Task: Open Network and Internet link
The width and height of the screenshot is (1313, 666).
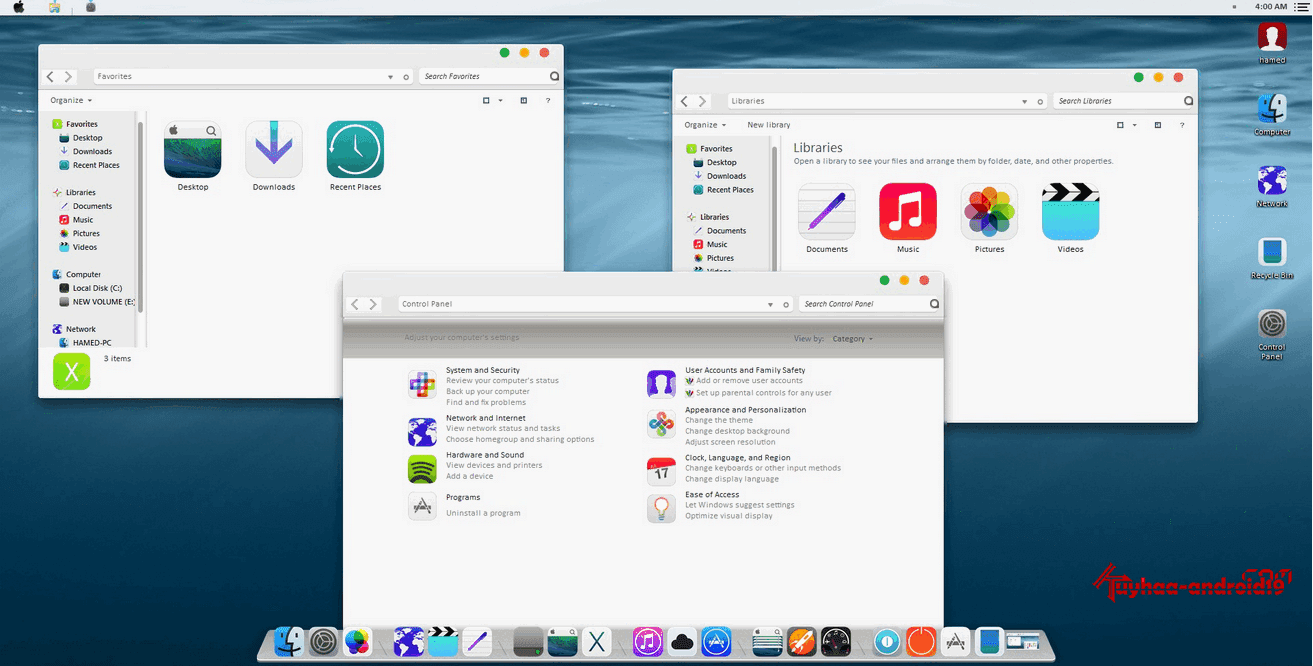Action: [486, 418]
